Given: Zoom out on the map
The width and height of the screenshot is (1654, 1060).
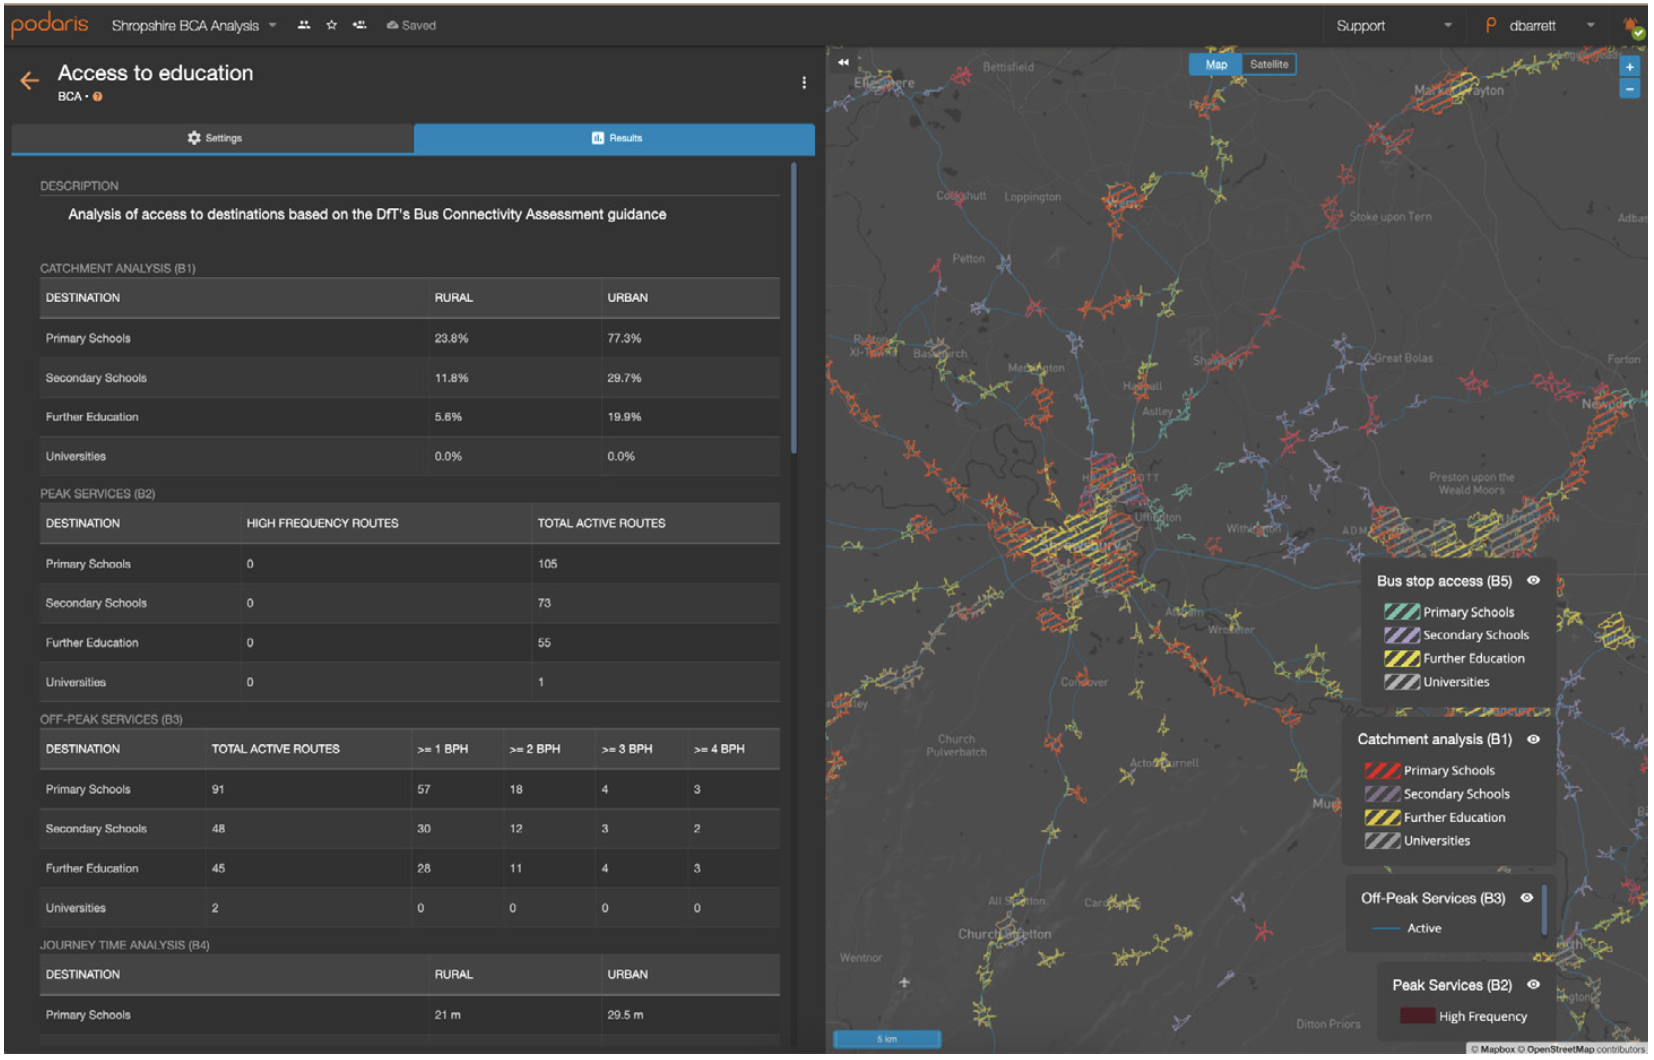Looking at the screenshot, I should [x=1630, y=89].
